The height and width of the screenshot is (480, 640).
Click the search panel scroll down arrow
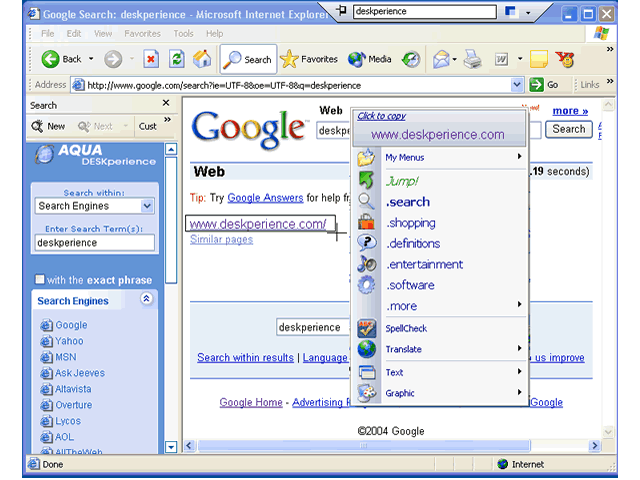[x=171, y=447]
